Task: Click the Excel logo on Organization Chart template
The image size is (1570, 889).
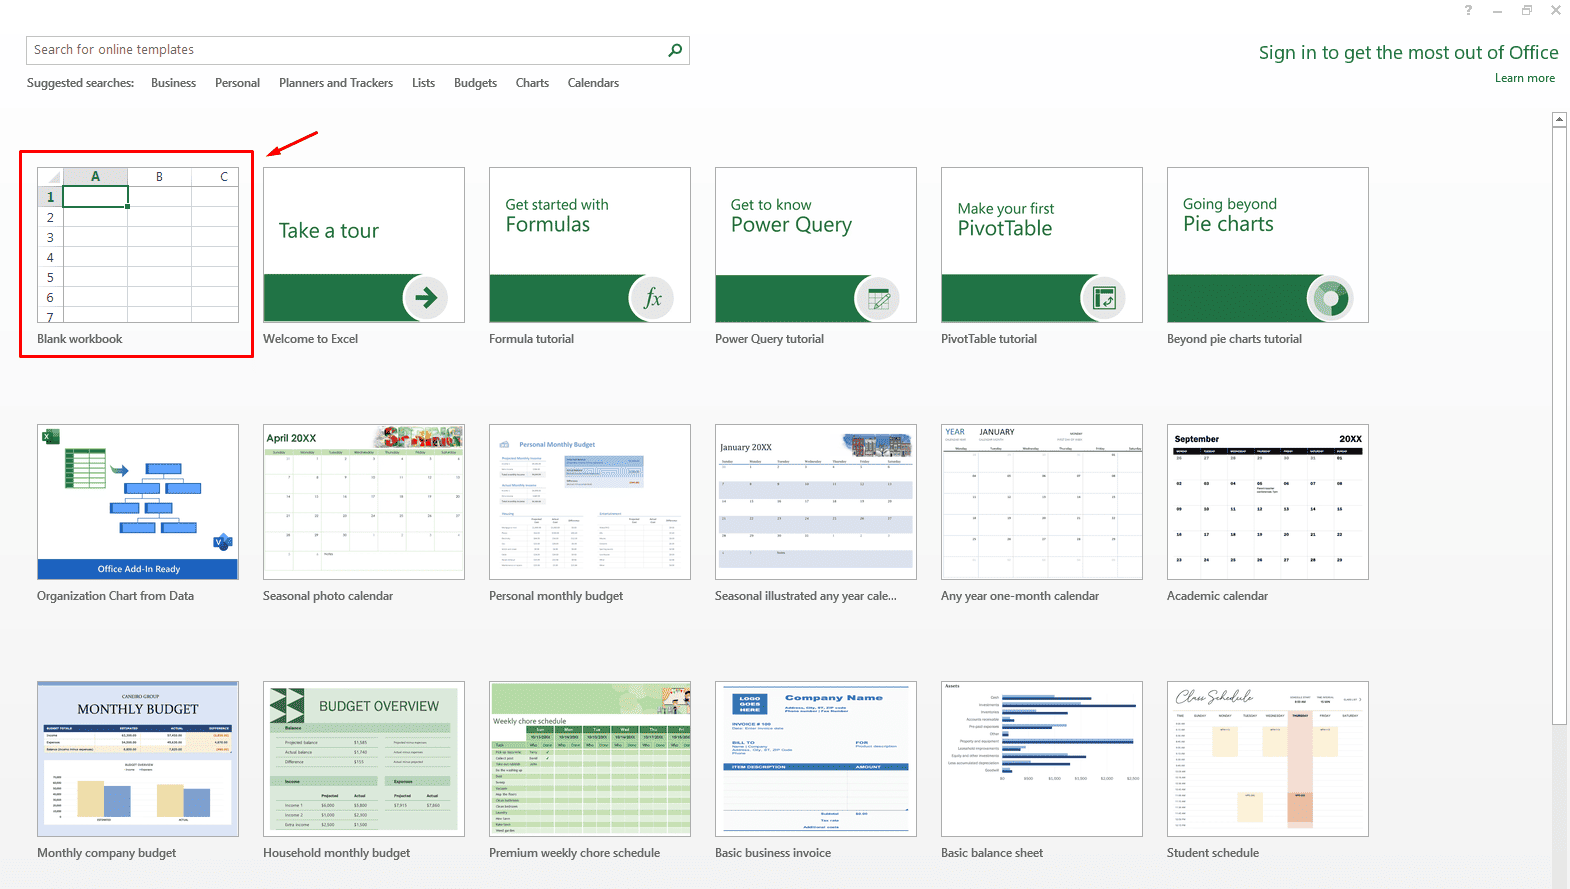Action: (50, 436)
